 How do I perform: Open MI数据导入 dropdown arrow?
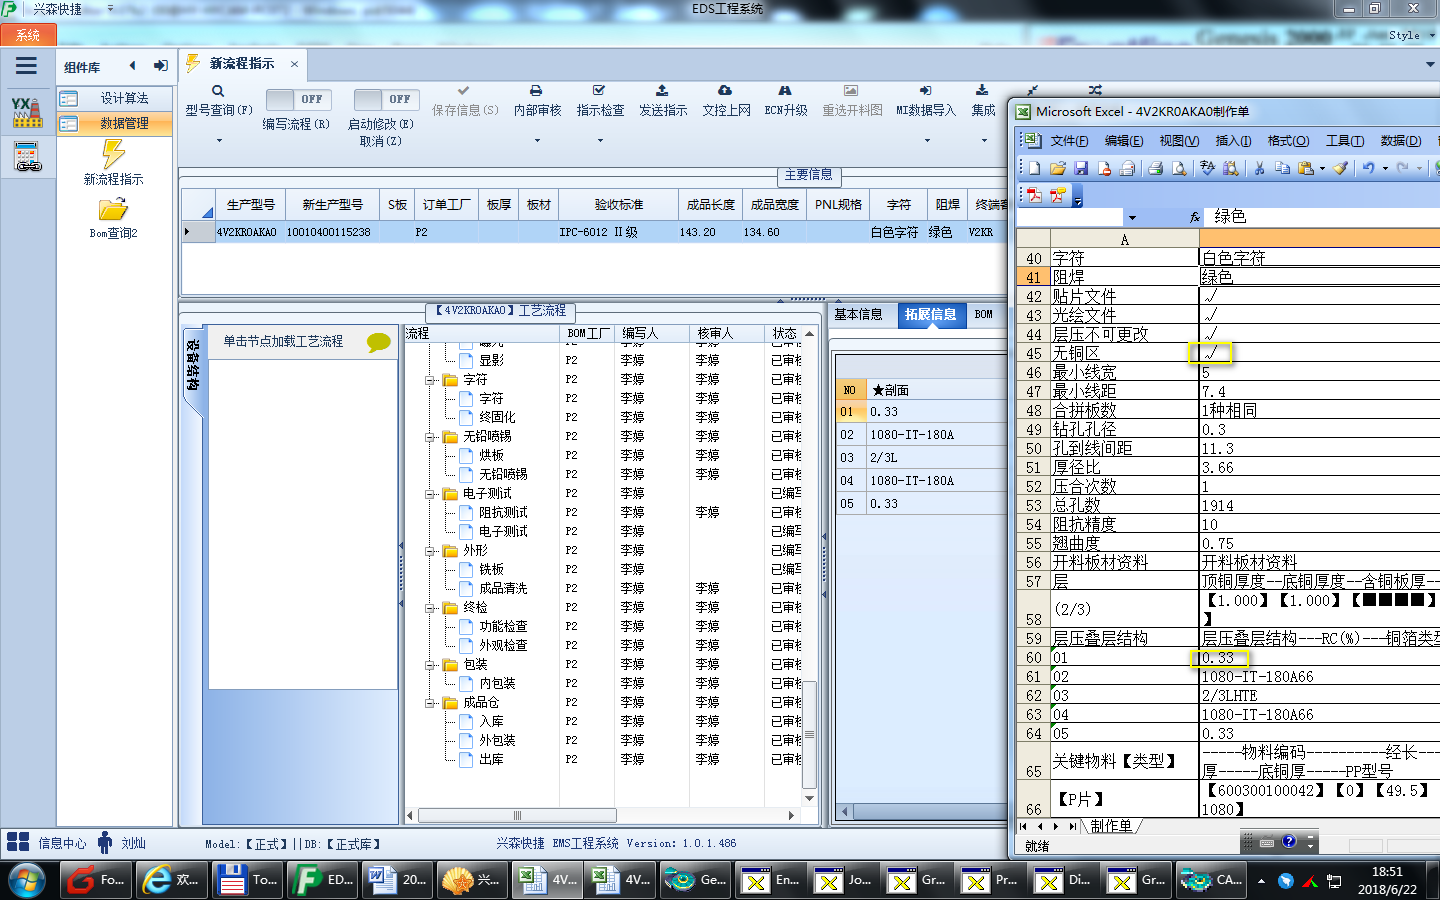[926, 140]
